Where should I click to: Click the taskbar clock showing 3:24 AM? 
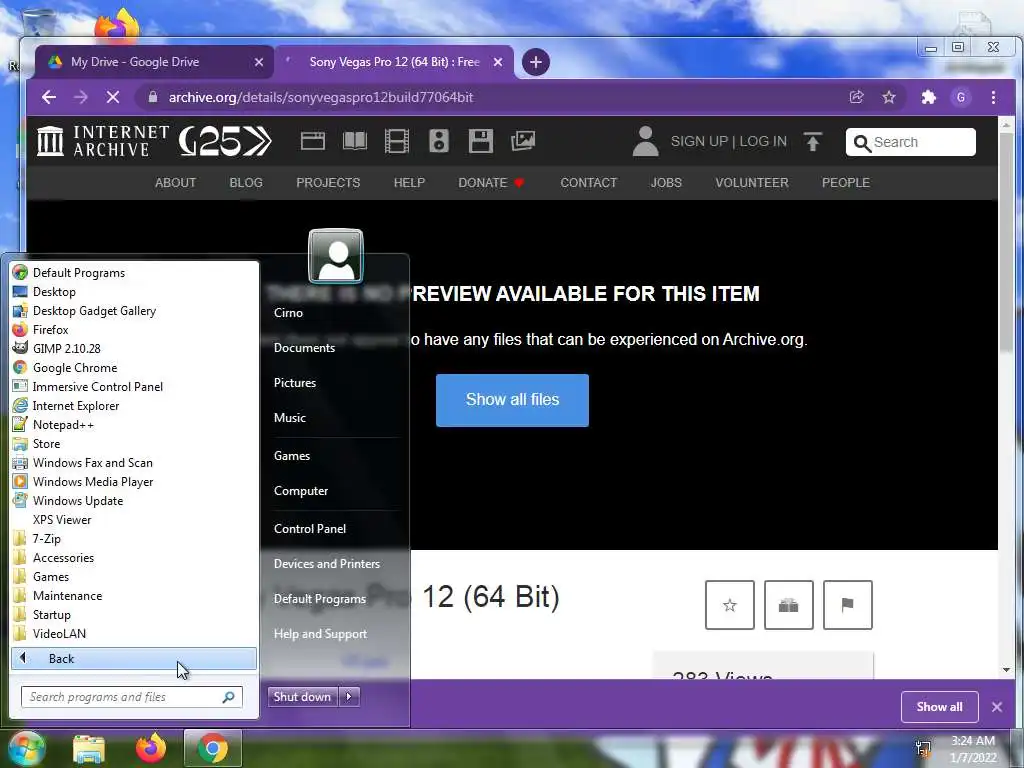972,749
